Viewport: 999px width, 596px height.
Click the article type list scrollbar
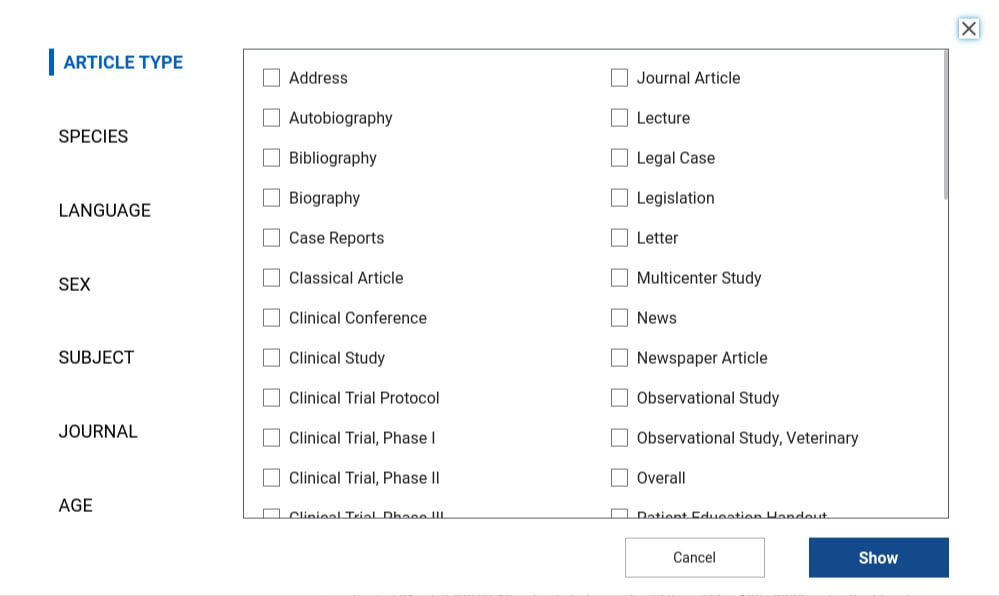tap(945, 125)
